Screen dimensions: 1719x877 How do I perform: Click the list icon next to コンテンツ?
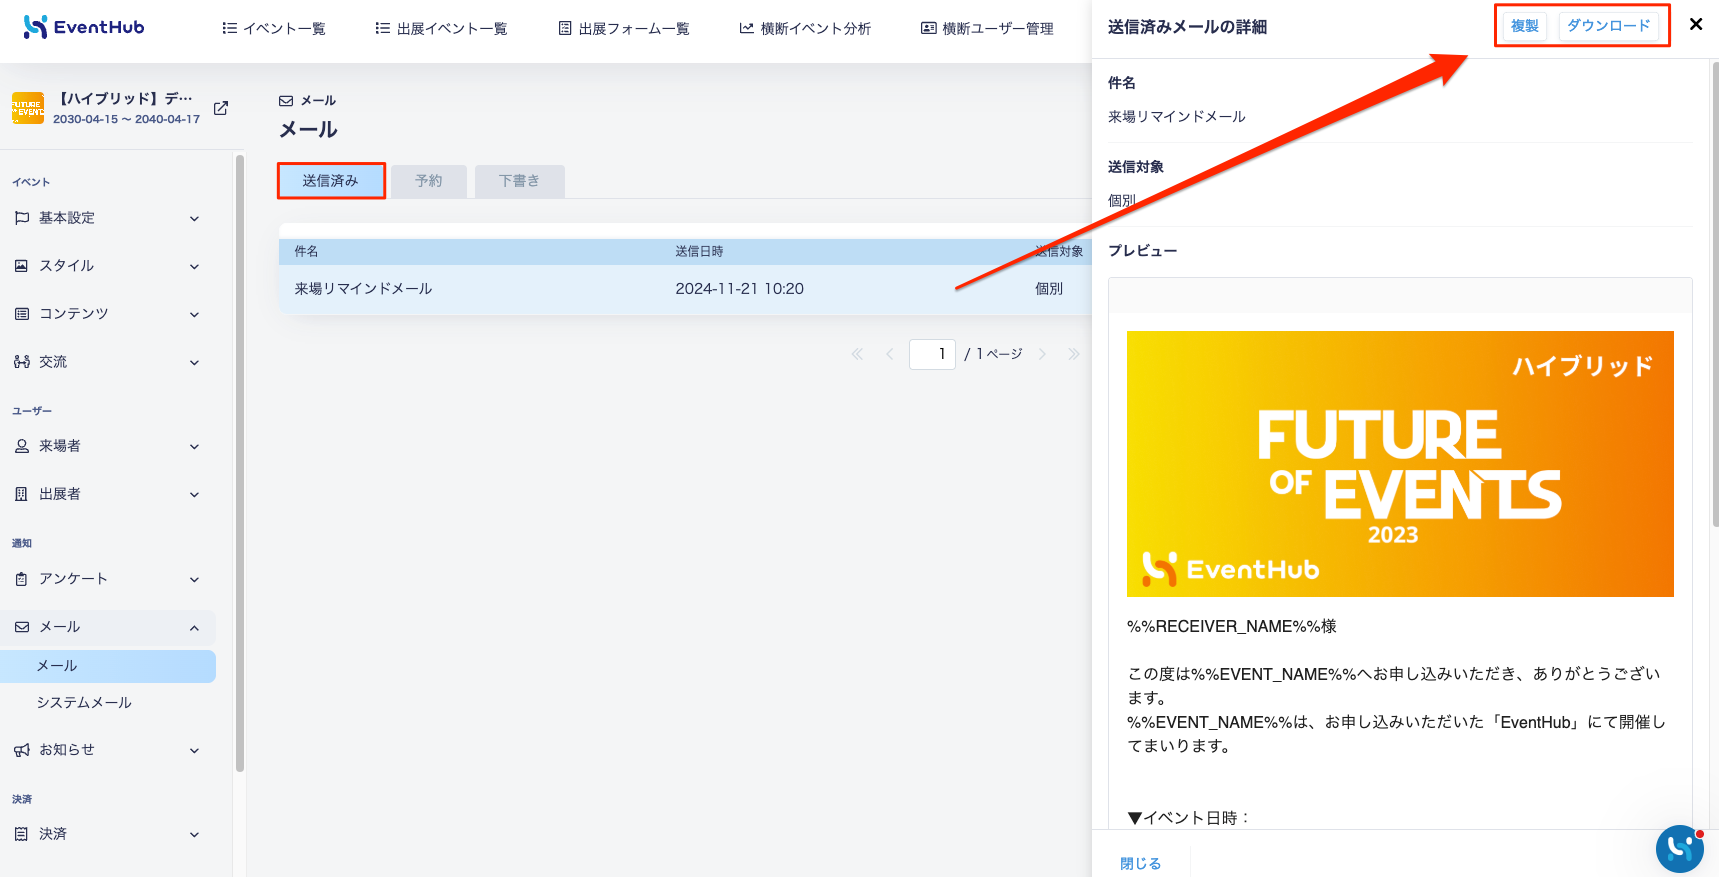22,314
